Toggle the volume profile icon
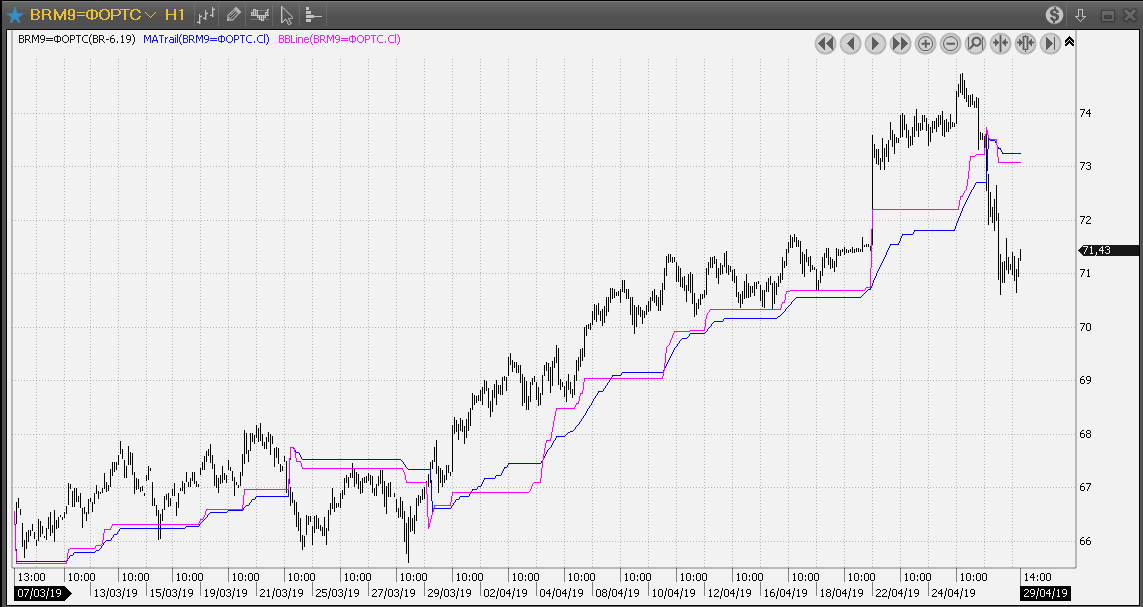Image resolution: width=1143 pixels, height=607 pixels. pos(312,15)
